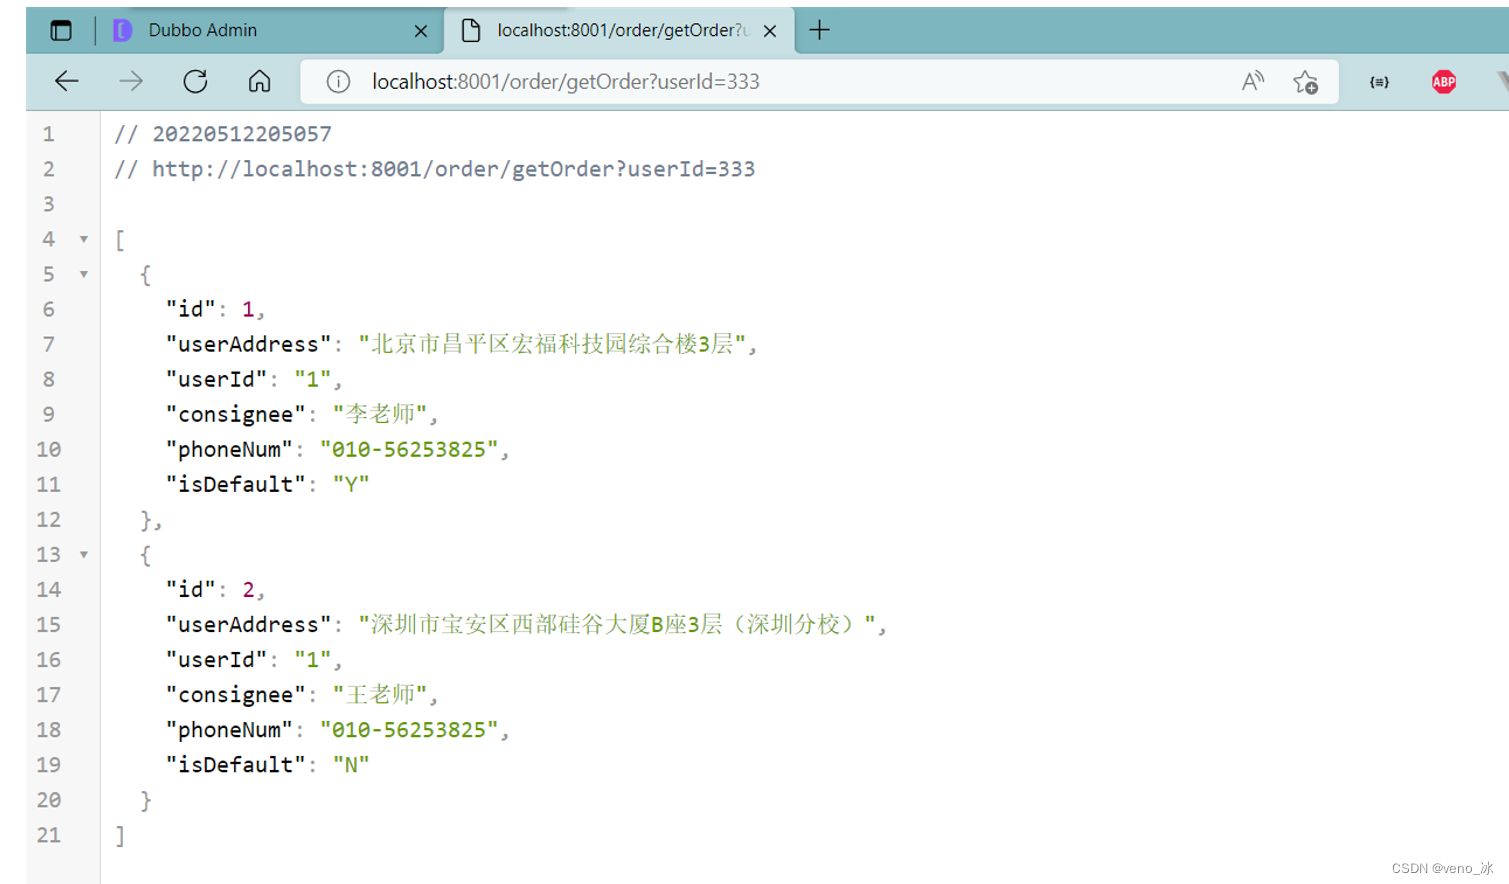Open a new browser tab
Image resolution: width=1509 pixels, height=884 pixels.
coord(819,30)
